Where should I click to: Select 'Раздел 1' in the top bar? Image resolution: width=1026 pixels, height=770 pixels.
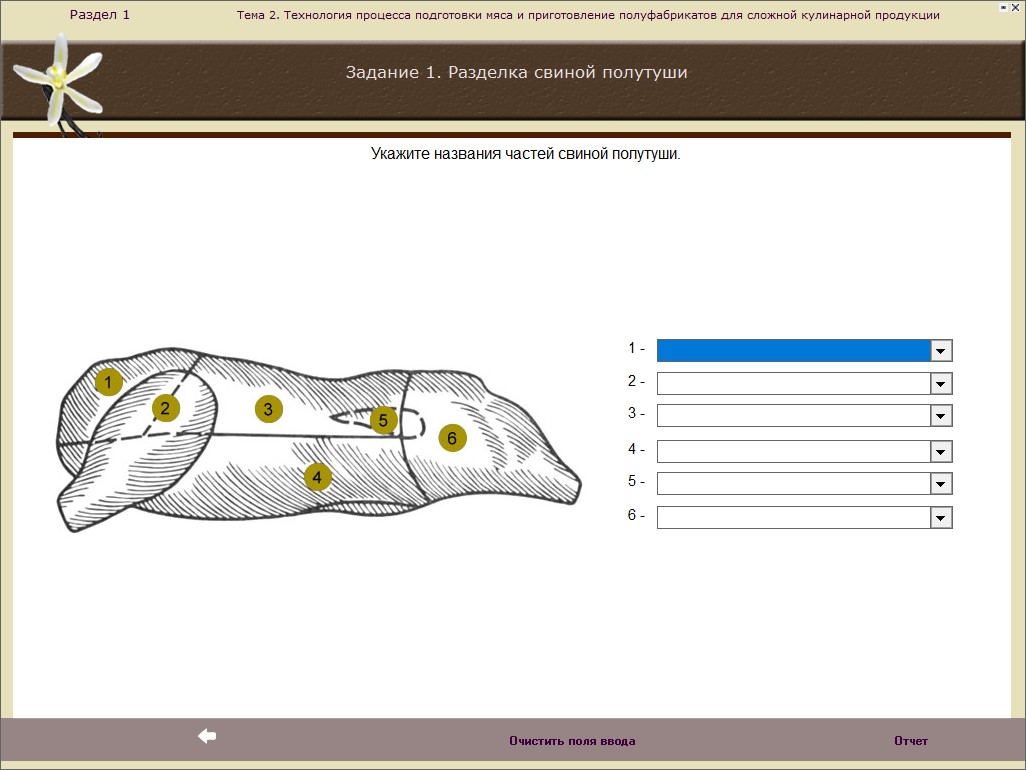99,15
